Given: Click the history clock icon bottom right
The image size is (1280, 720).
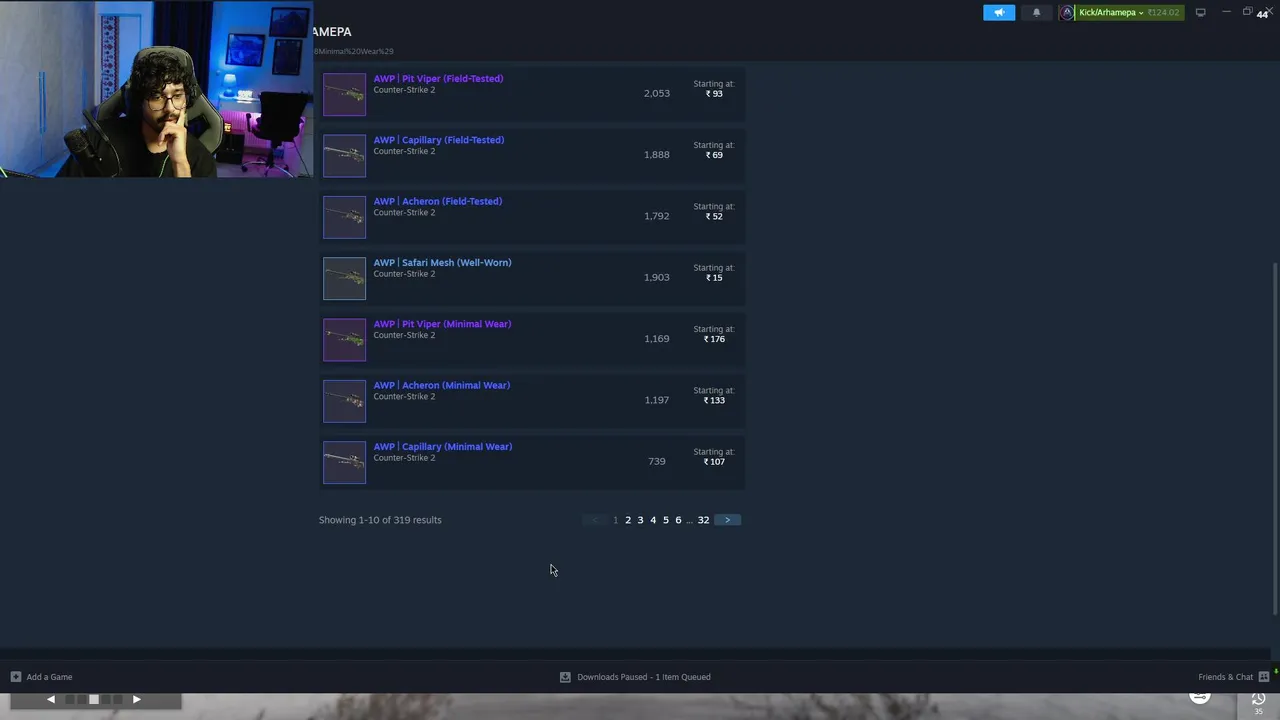Looking at the screenshot, I should [1258, 699].
